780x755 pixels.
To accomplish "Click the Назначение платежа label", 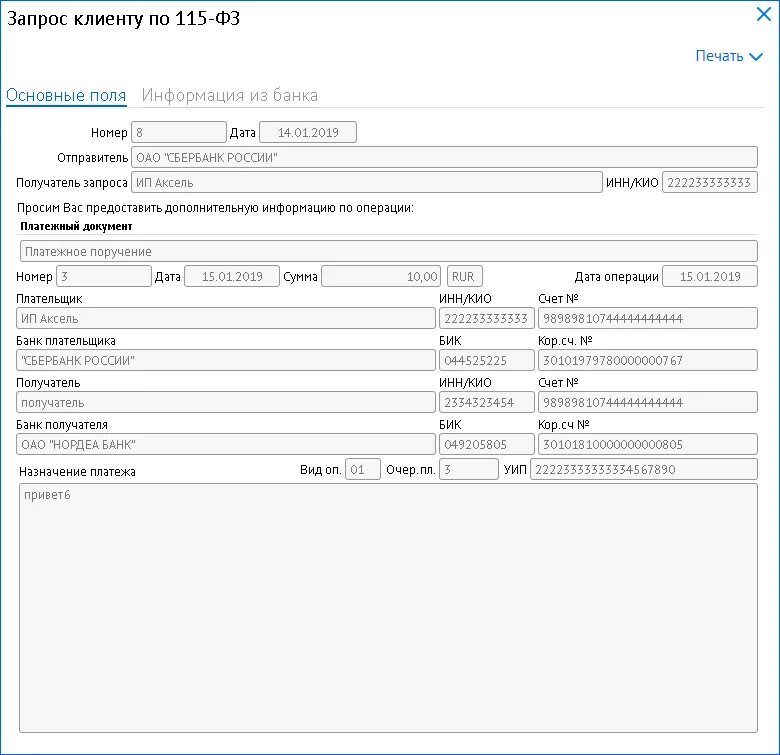I will (x=77, y=472).
